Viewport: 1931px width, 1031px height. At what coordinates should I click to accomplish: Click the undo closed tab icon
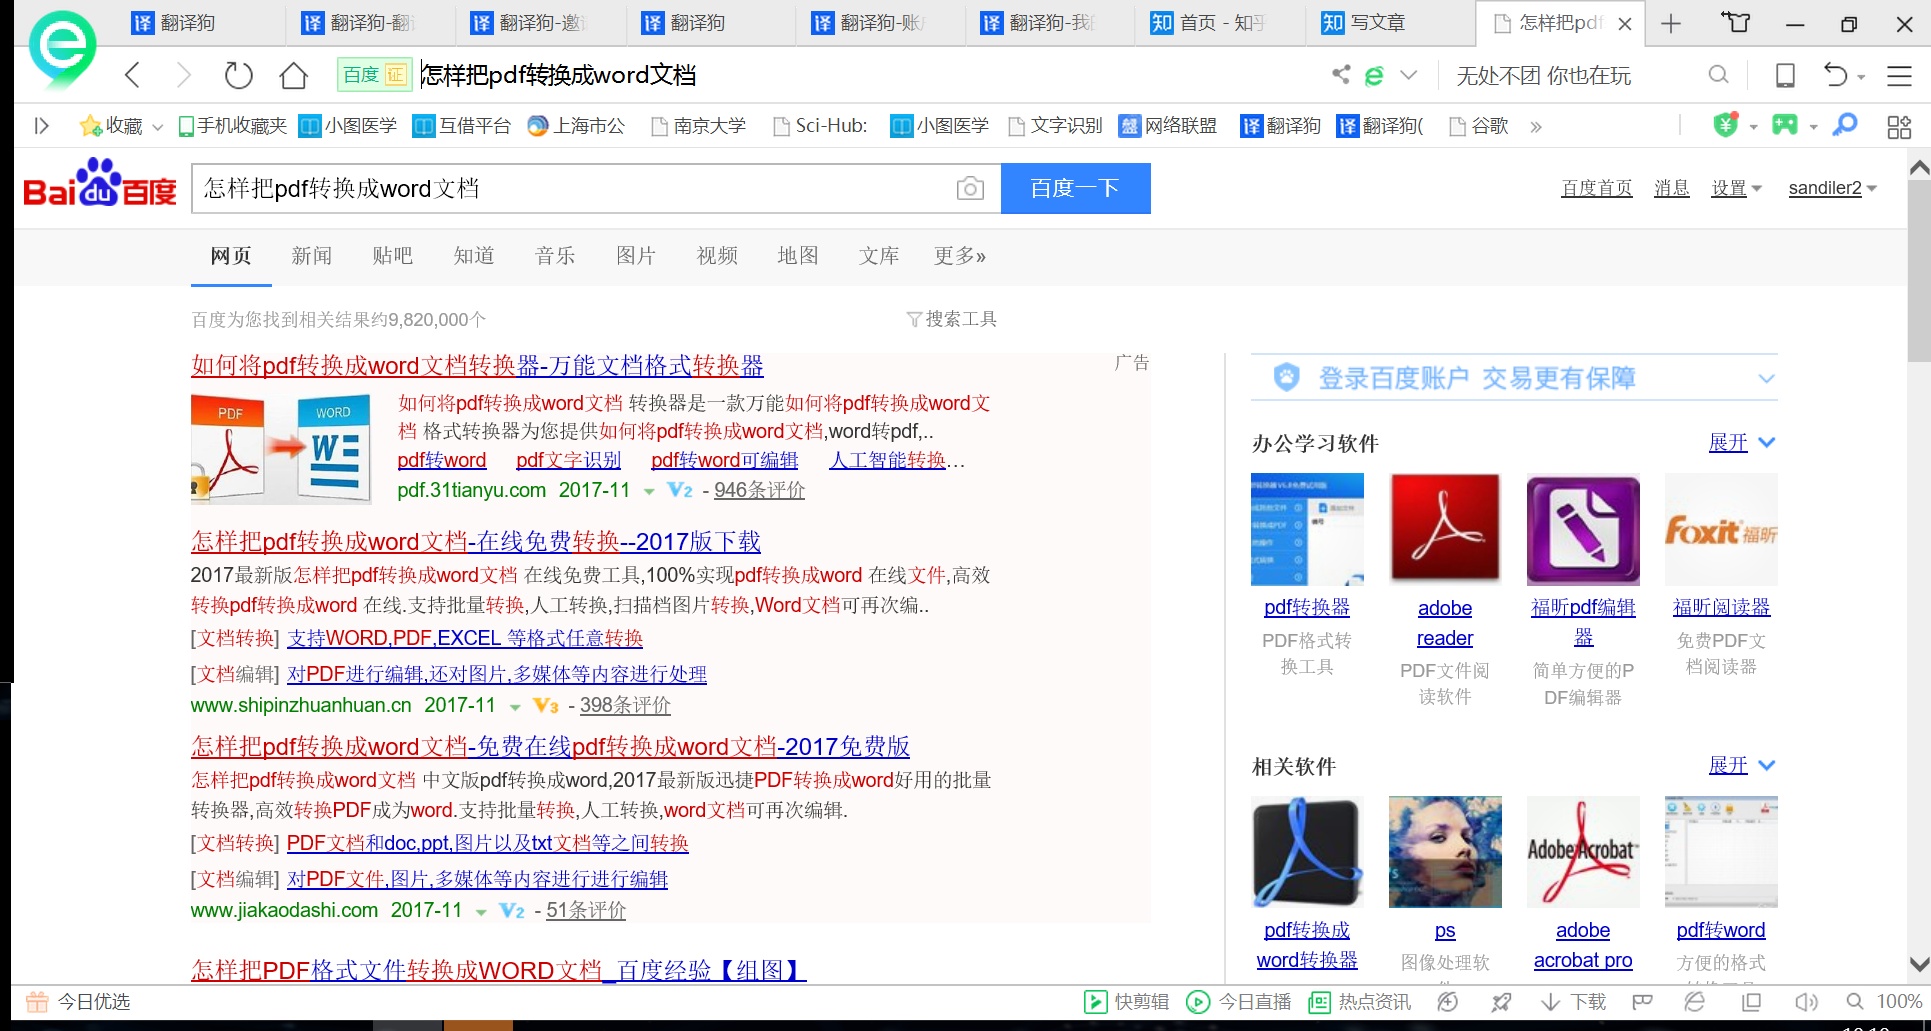coord(1835,75)
